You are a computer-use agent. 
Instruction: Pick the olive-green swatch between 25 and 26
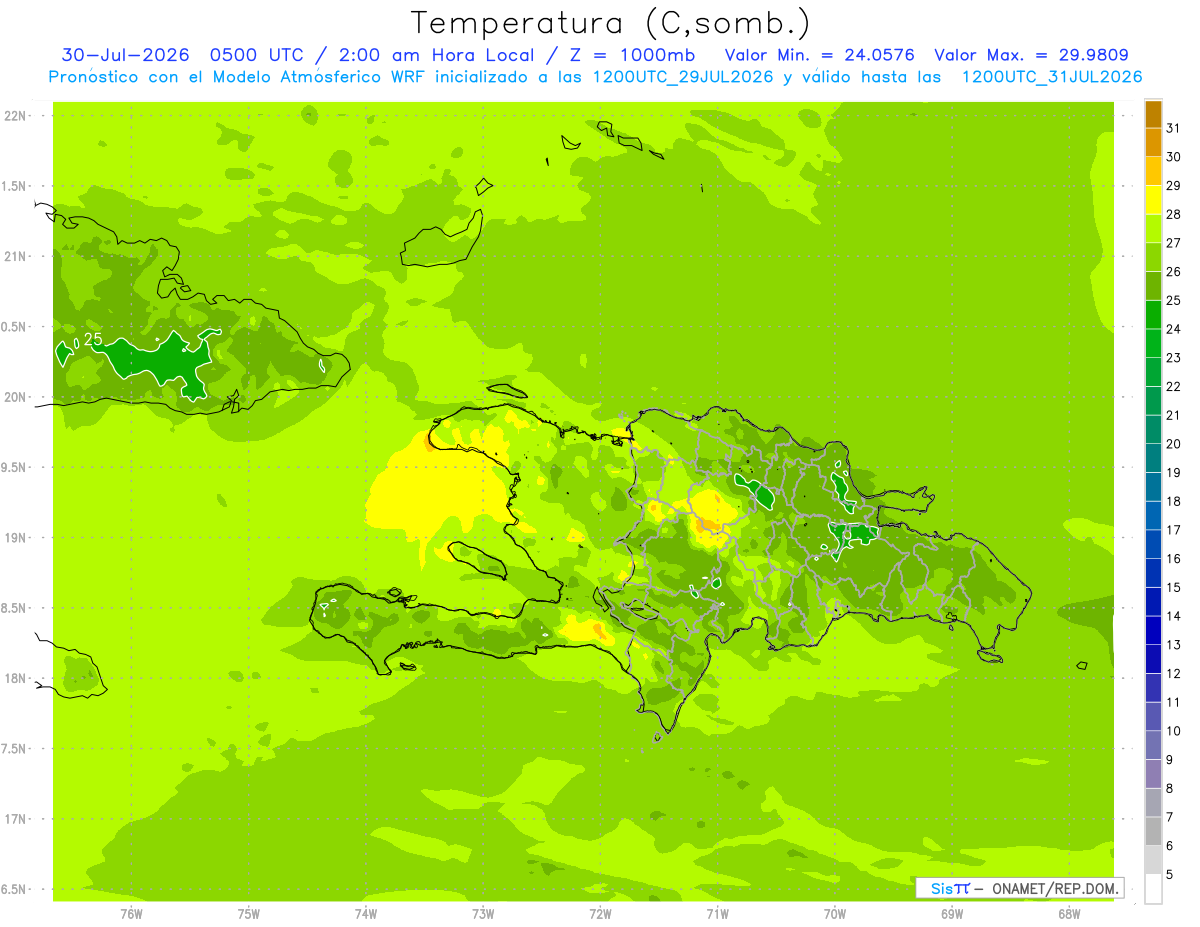[x=1153, y=286]
